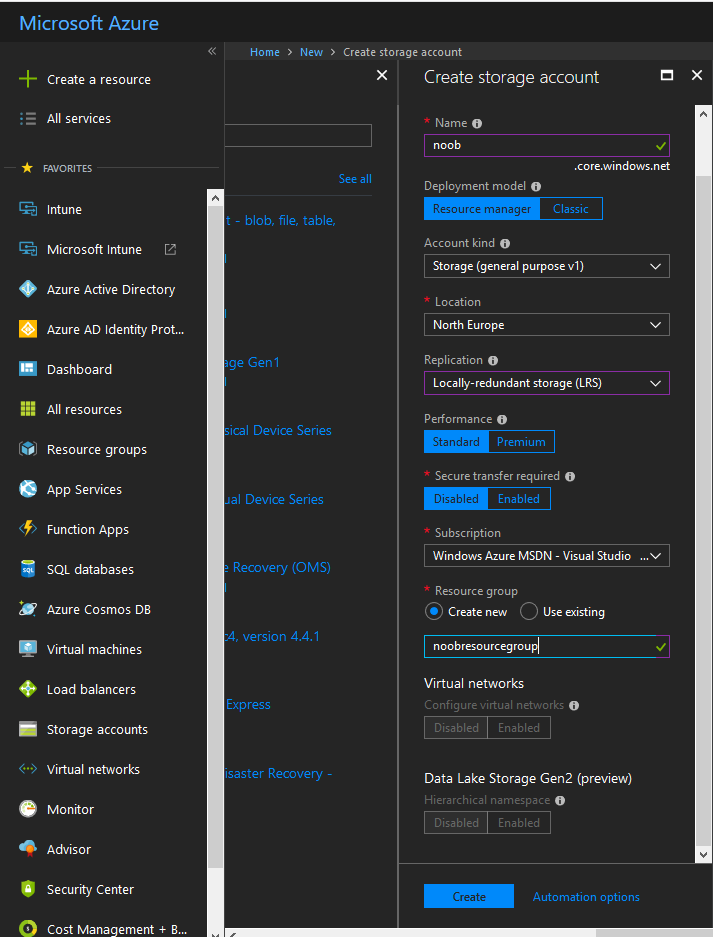Collapse the sidebar with double chevron
Screen dimensions: 713x937
212,51
